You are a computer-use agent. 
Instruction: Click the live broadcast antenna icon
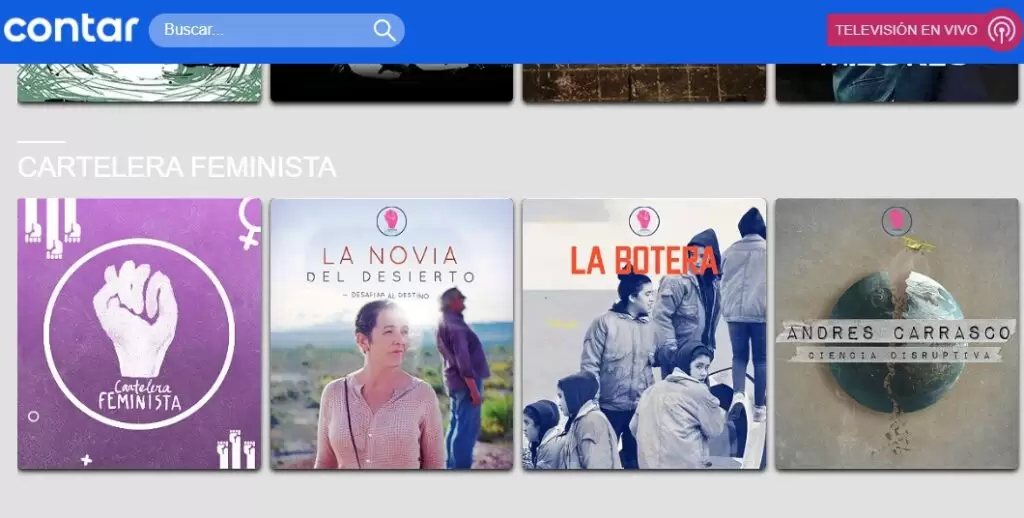tap(1001, 31)
